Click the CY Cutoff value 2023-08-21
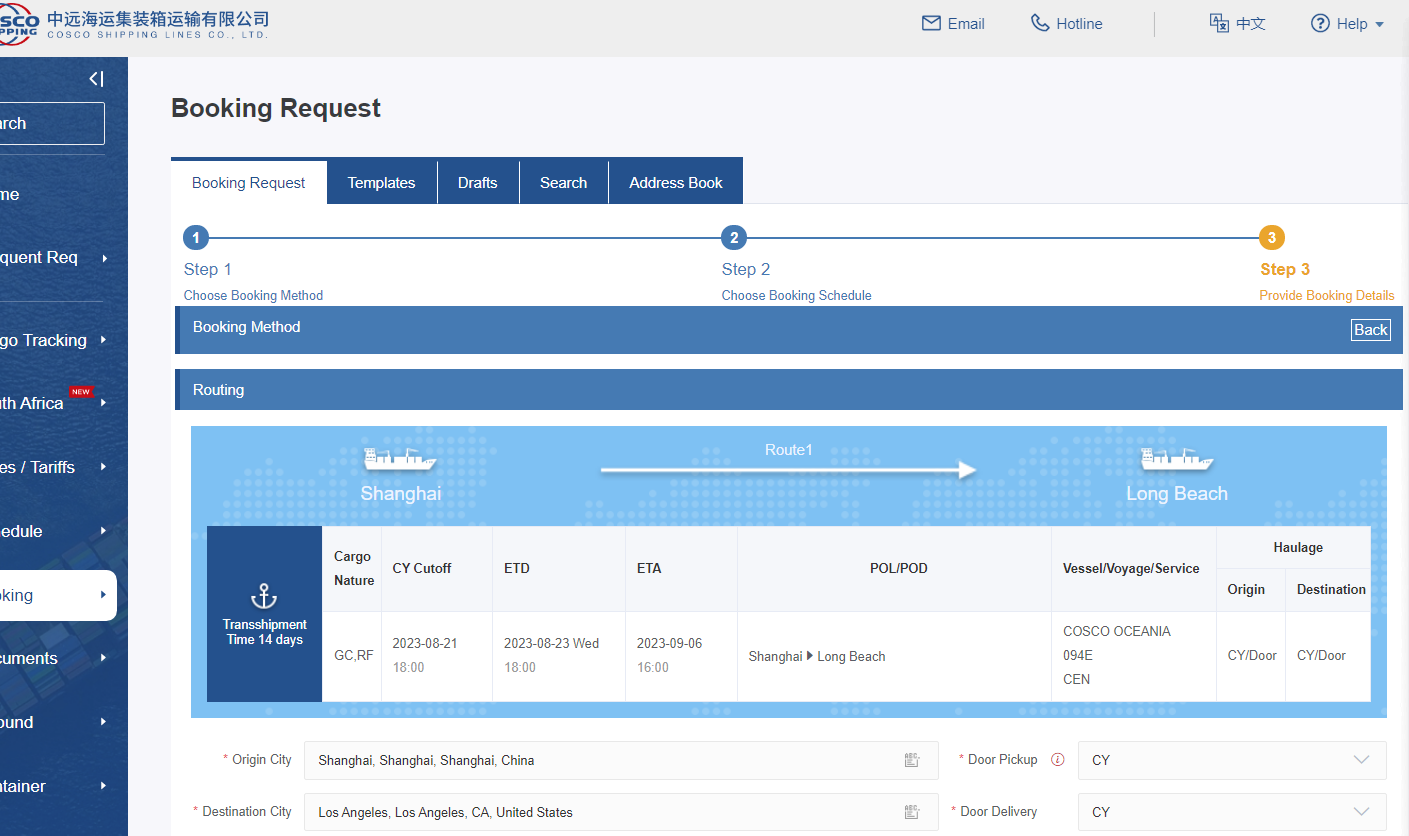 [425, 643]
